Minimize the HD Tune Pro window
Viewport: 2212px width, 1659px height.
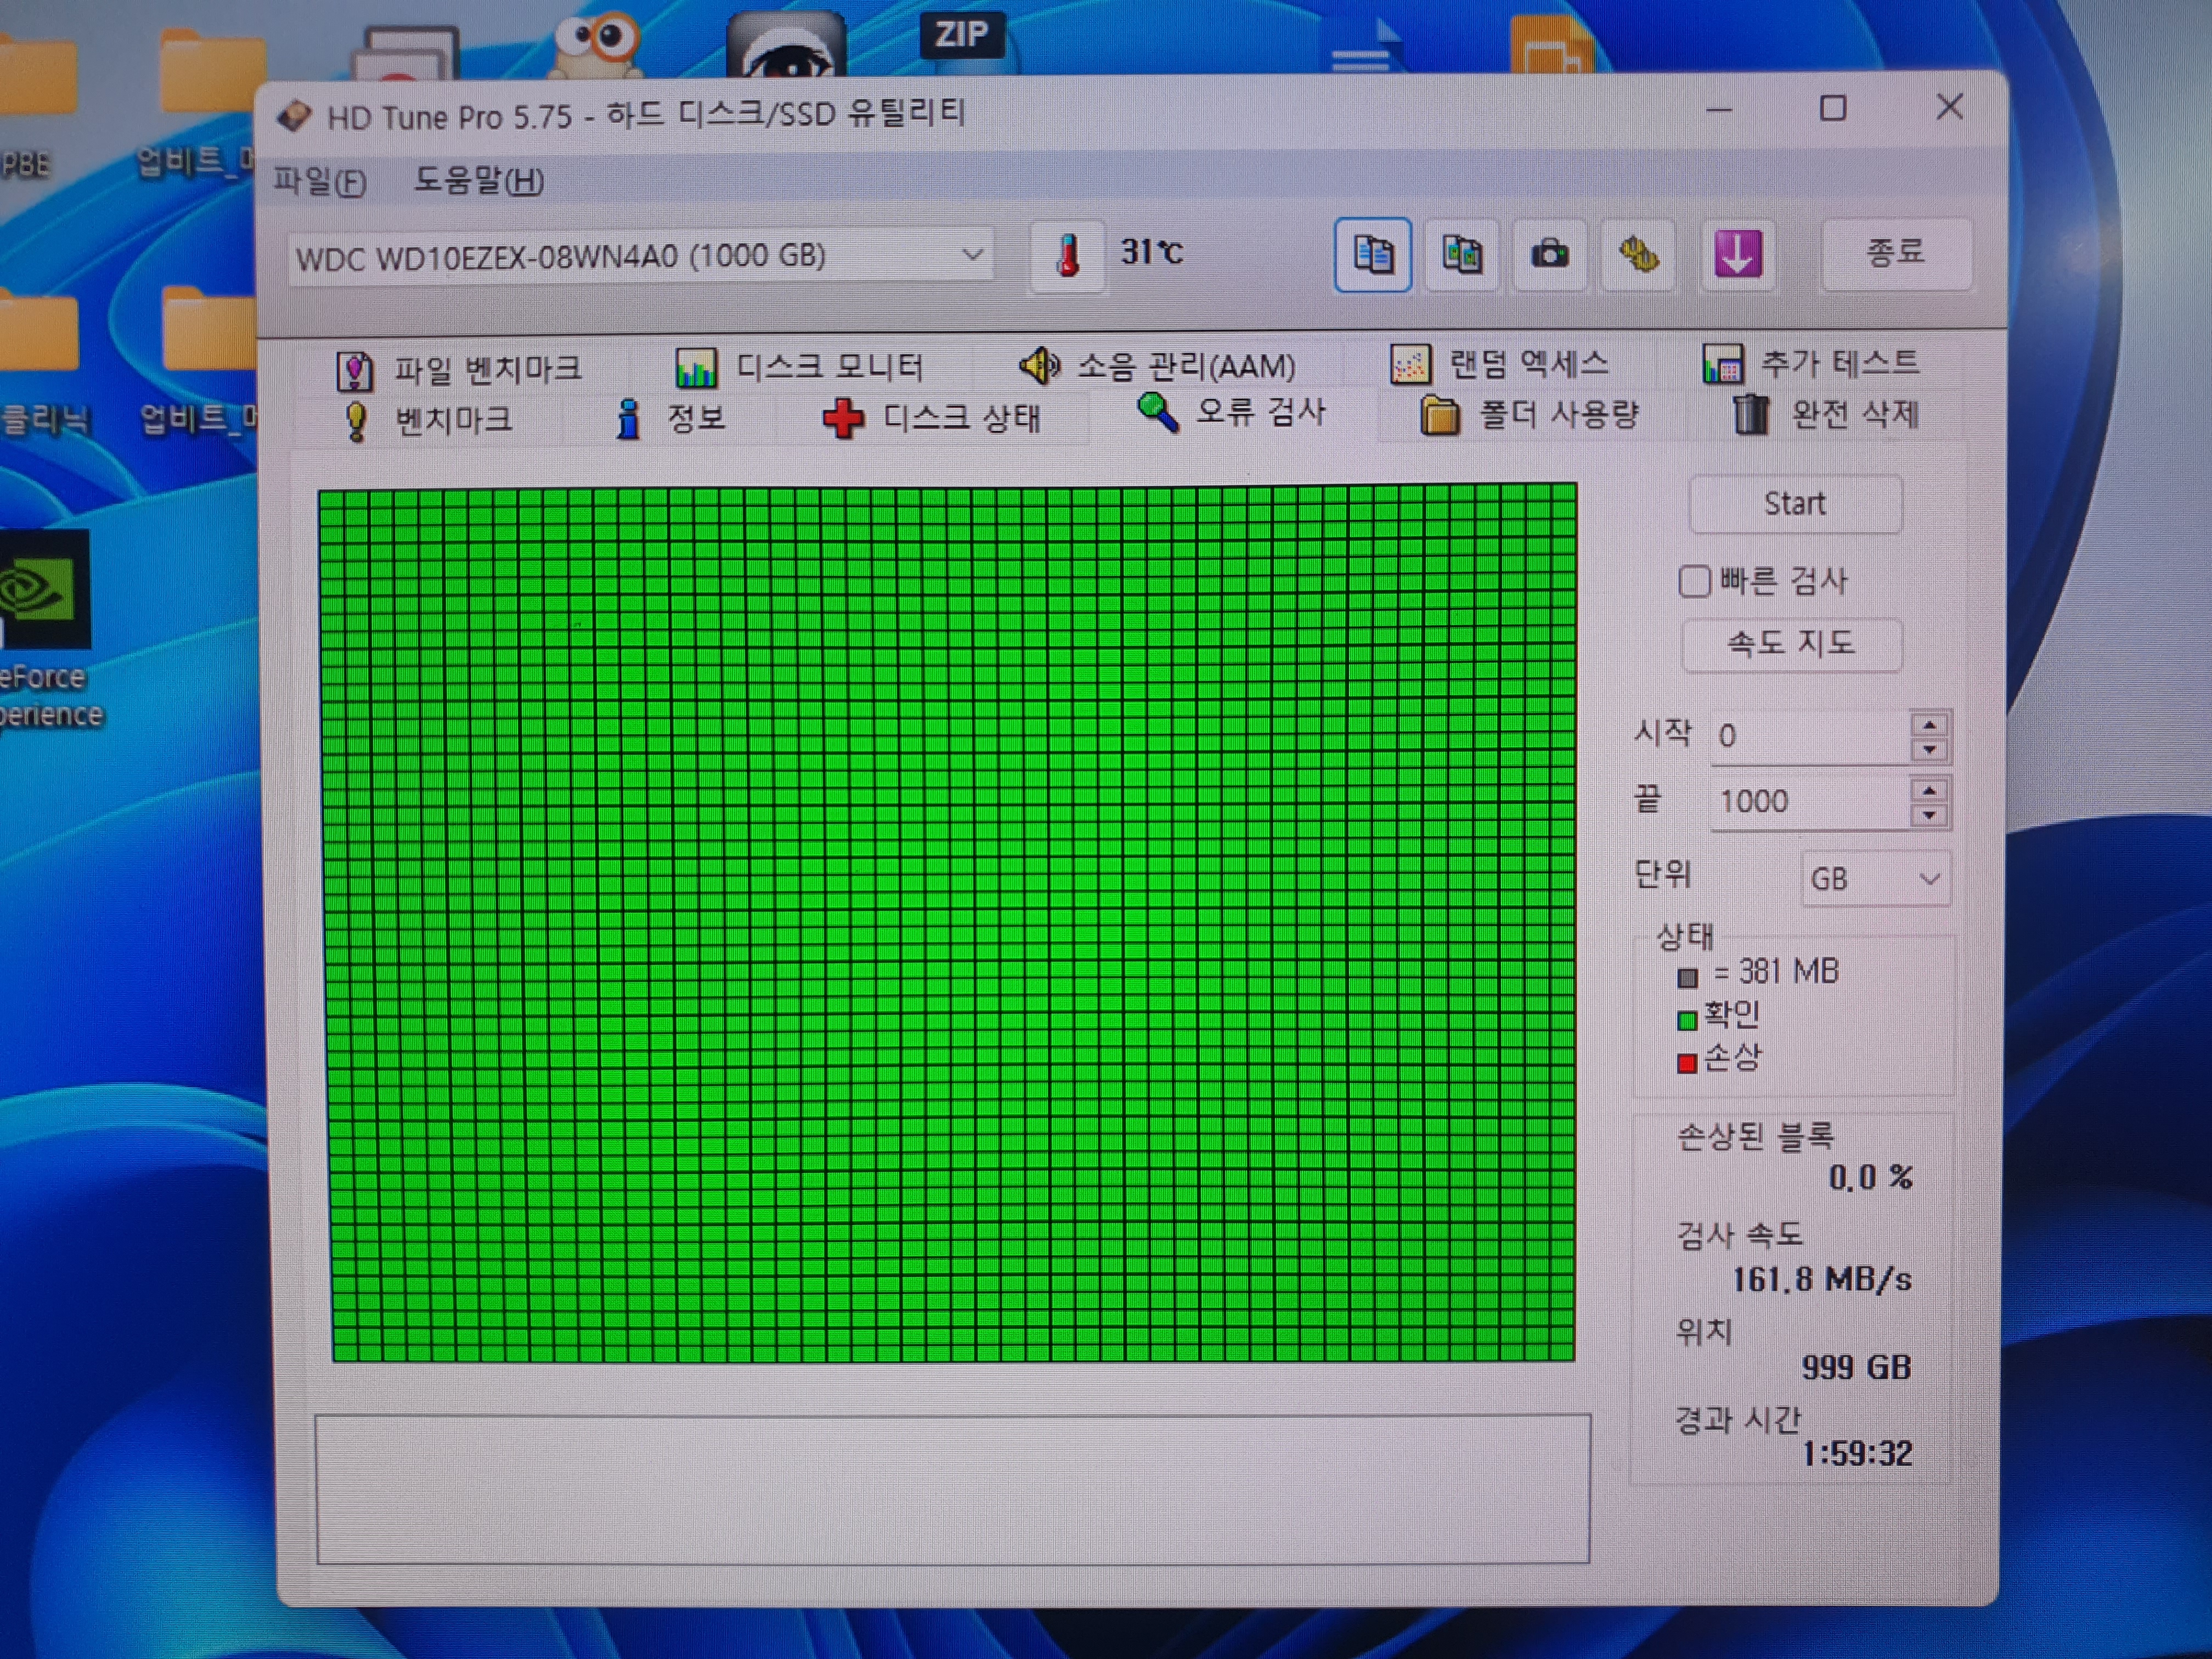click(x=1718, y=109)
